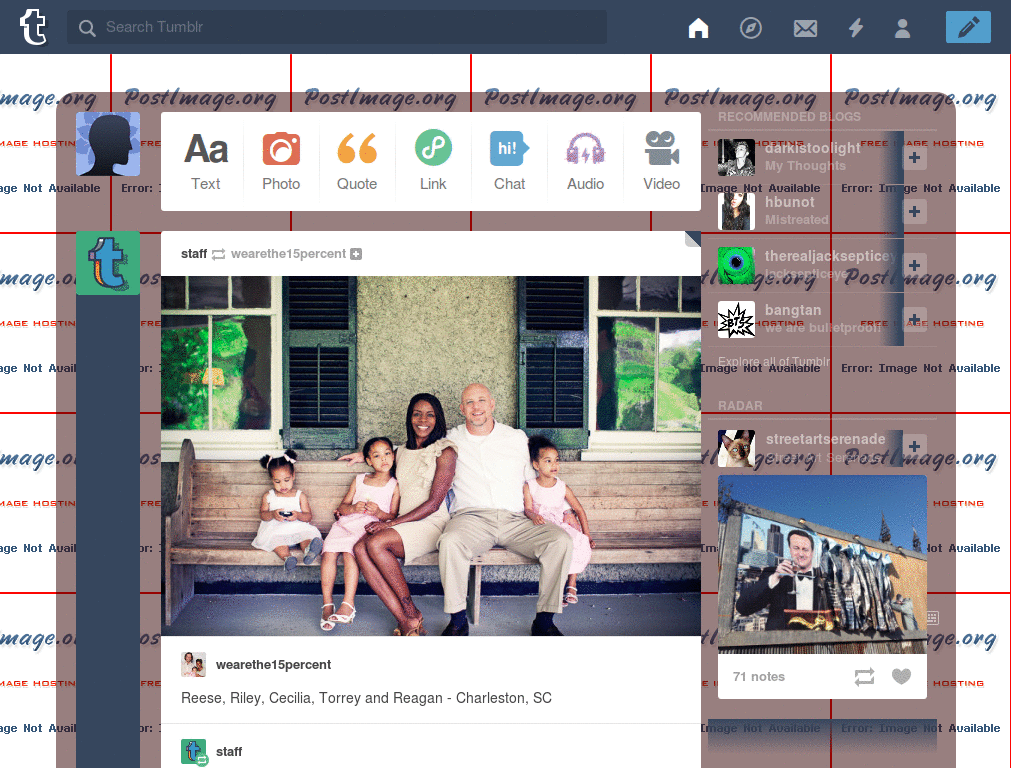Click keyboard icon beside radar photo
1024x768 pixels.
(x=933, y=617)
